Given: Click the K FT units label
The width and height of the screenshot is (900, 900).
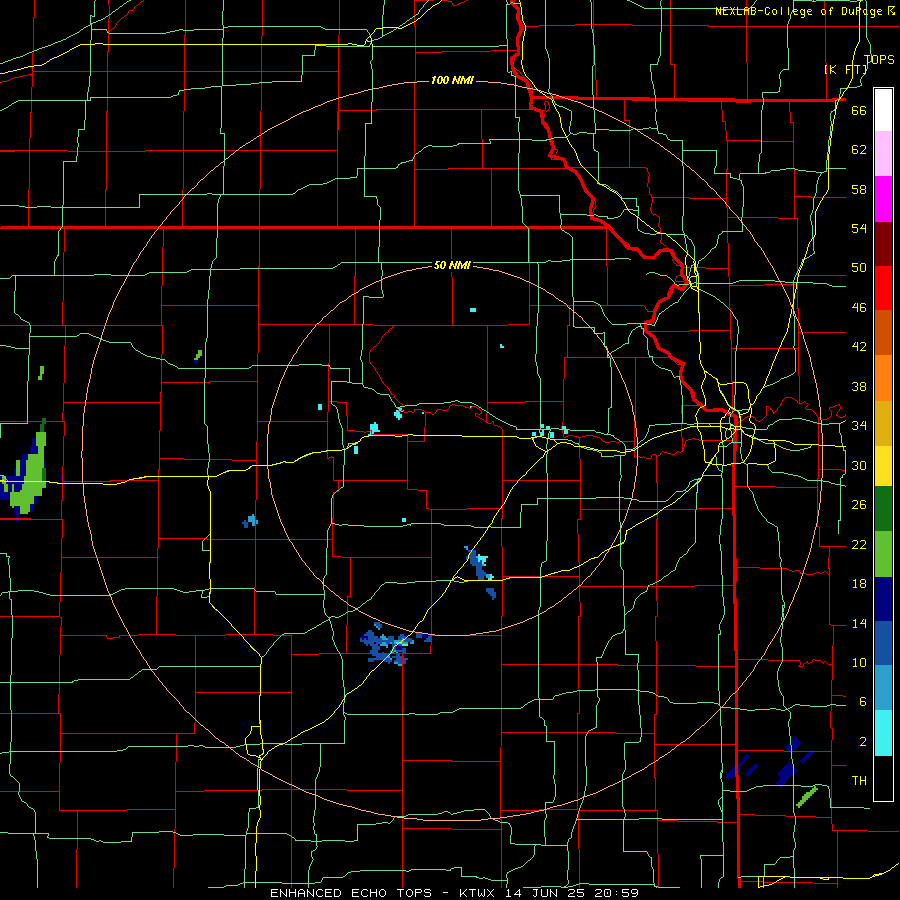Looking at the screenshot, I should click(x=845, y=69).
